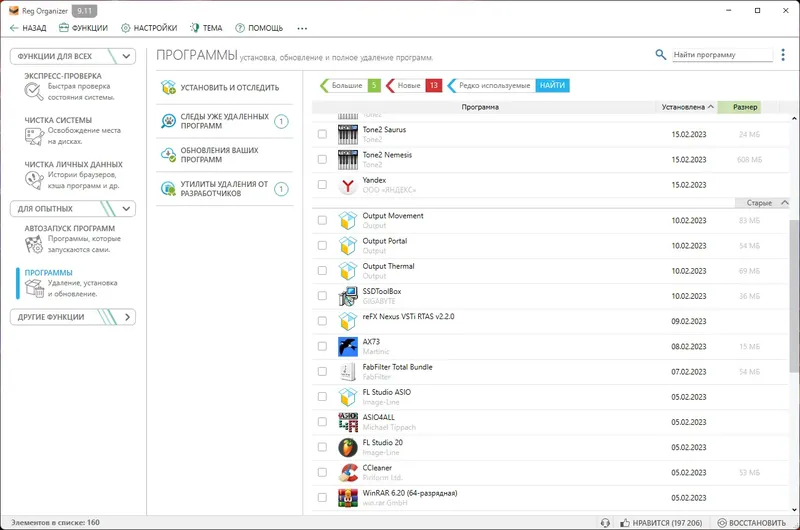Click the search magnifier icon
Image resolution: width=800 pixels, height=530 pixels.
[660, 54]
